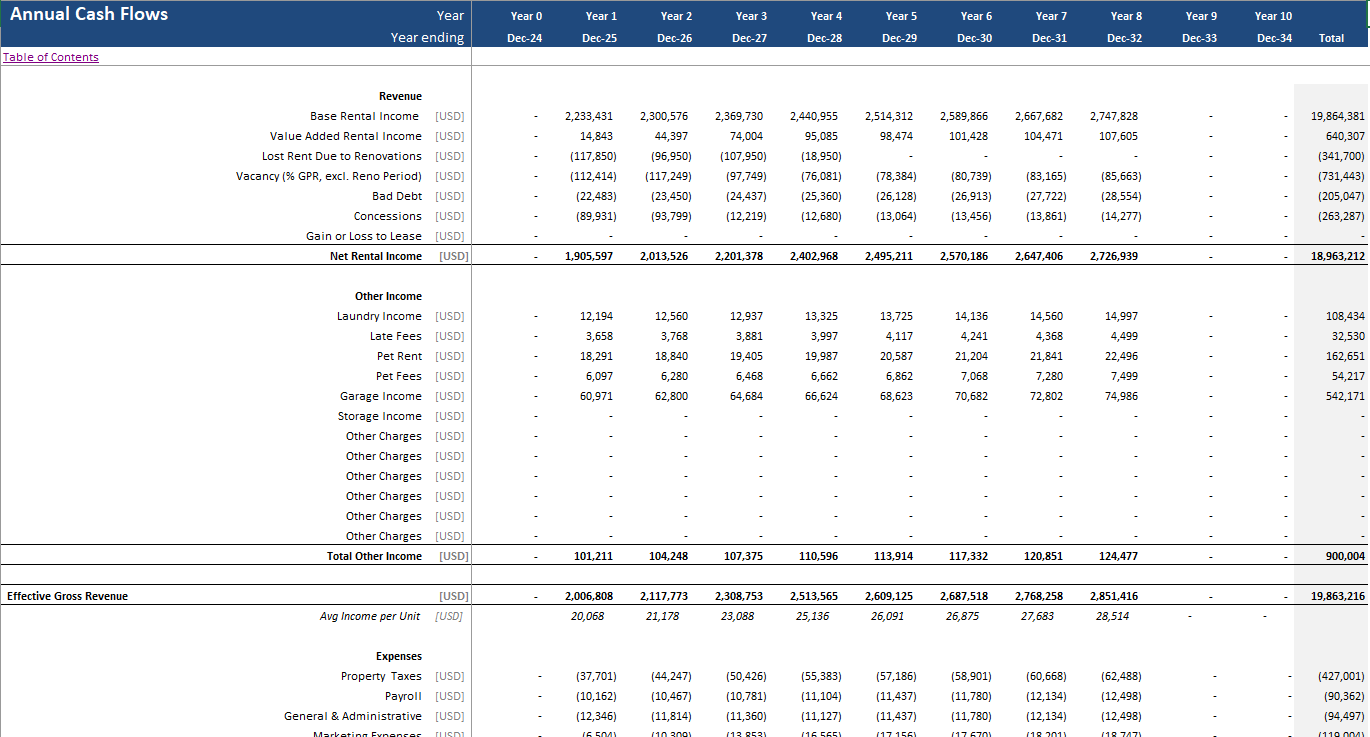
Task: Click Gain or Loss to Lease label
Action: (364, 236)
